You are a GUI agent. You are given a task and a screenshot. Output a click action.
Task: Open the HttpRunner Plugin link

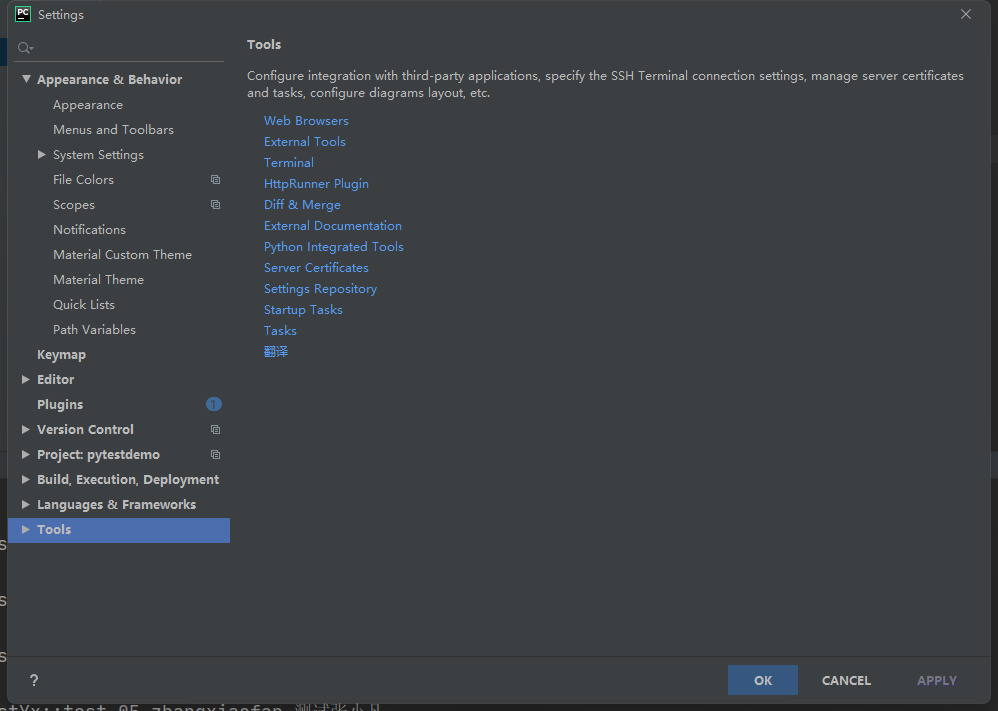point(316,184)
